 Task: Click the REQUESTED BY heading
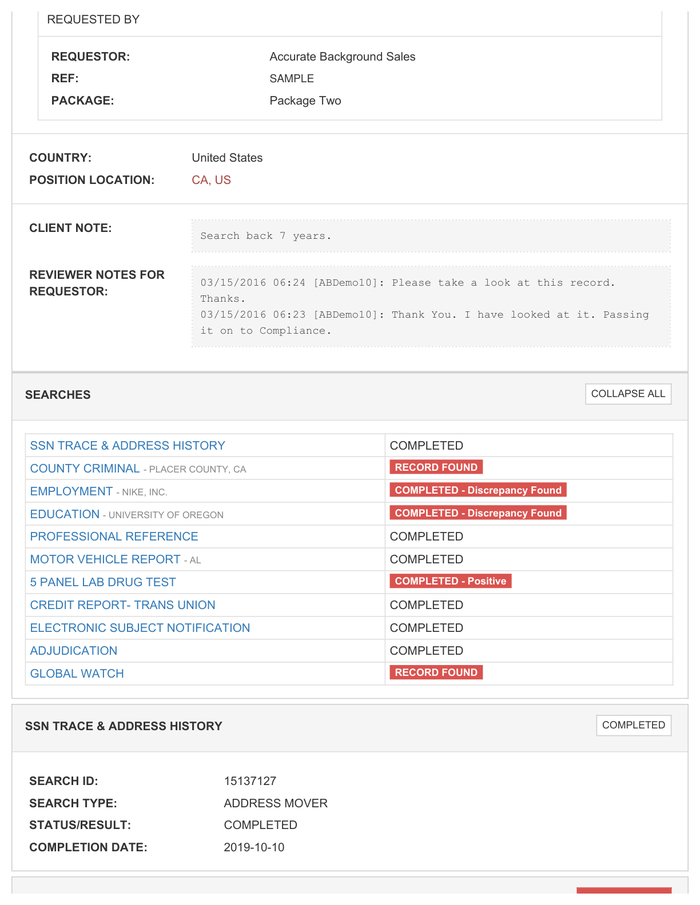tap(93, 20)
